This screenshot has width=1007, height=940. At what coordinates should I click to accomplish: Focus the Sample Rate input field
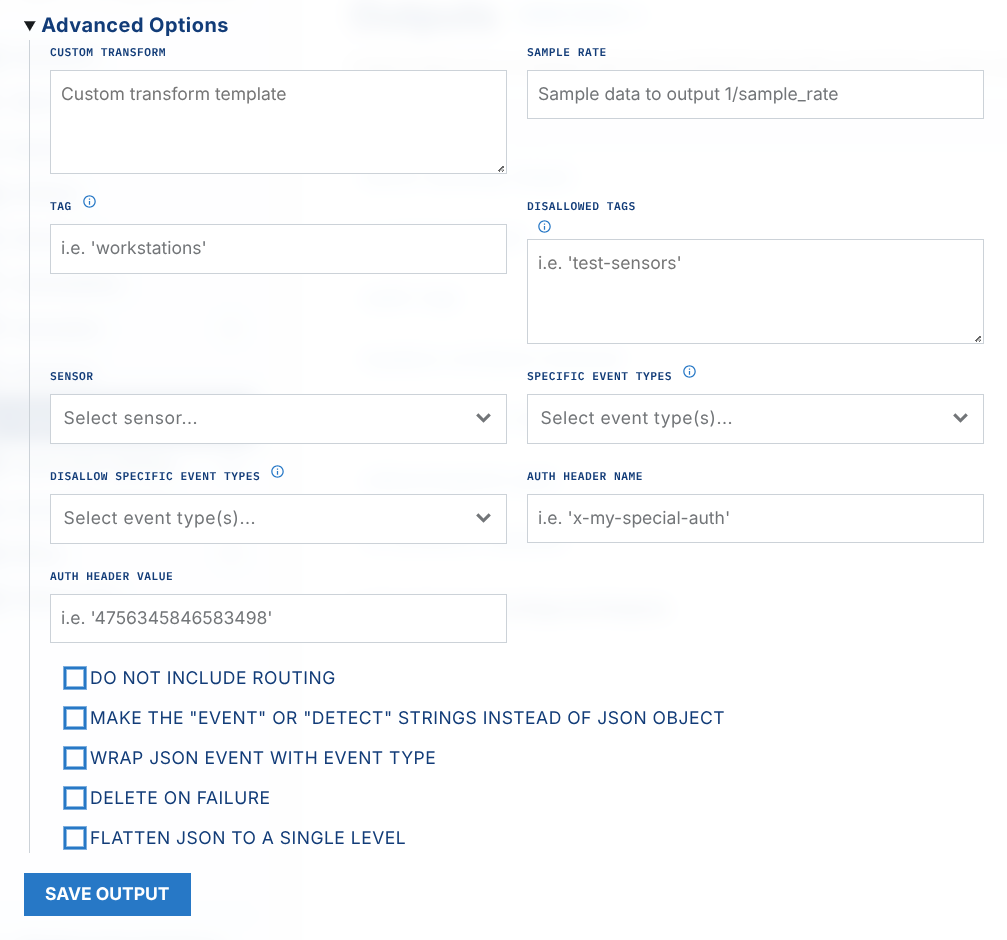click(755, 94)
